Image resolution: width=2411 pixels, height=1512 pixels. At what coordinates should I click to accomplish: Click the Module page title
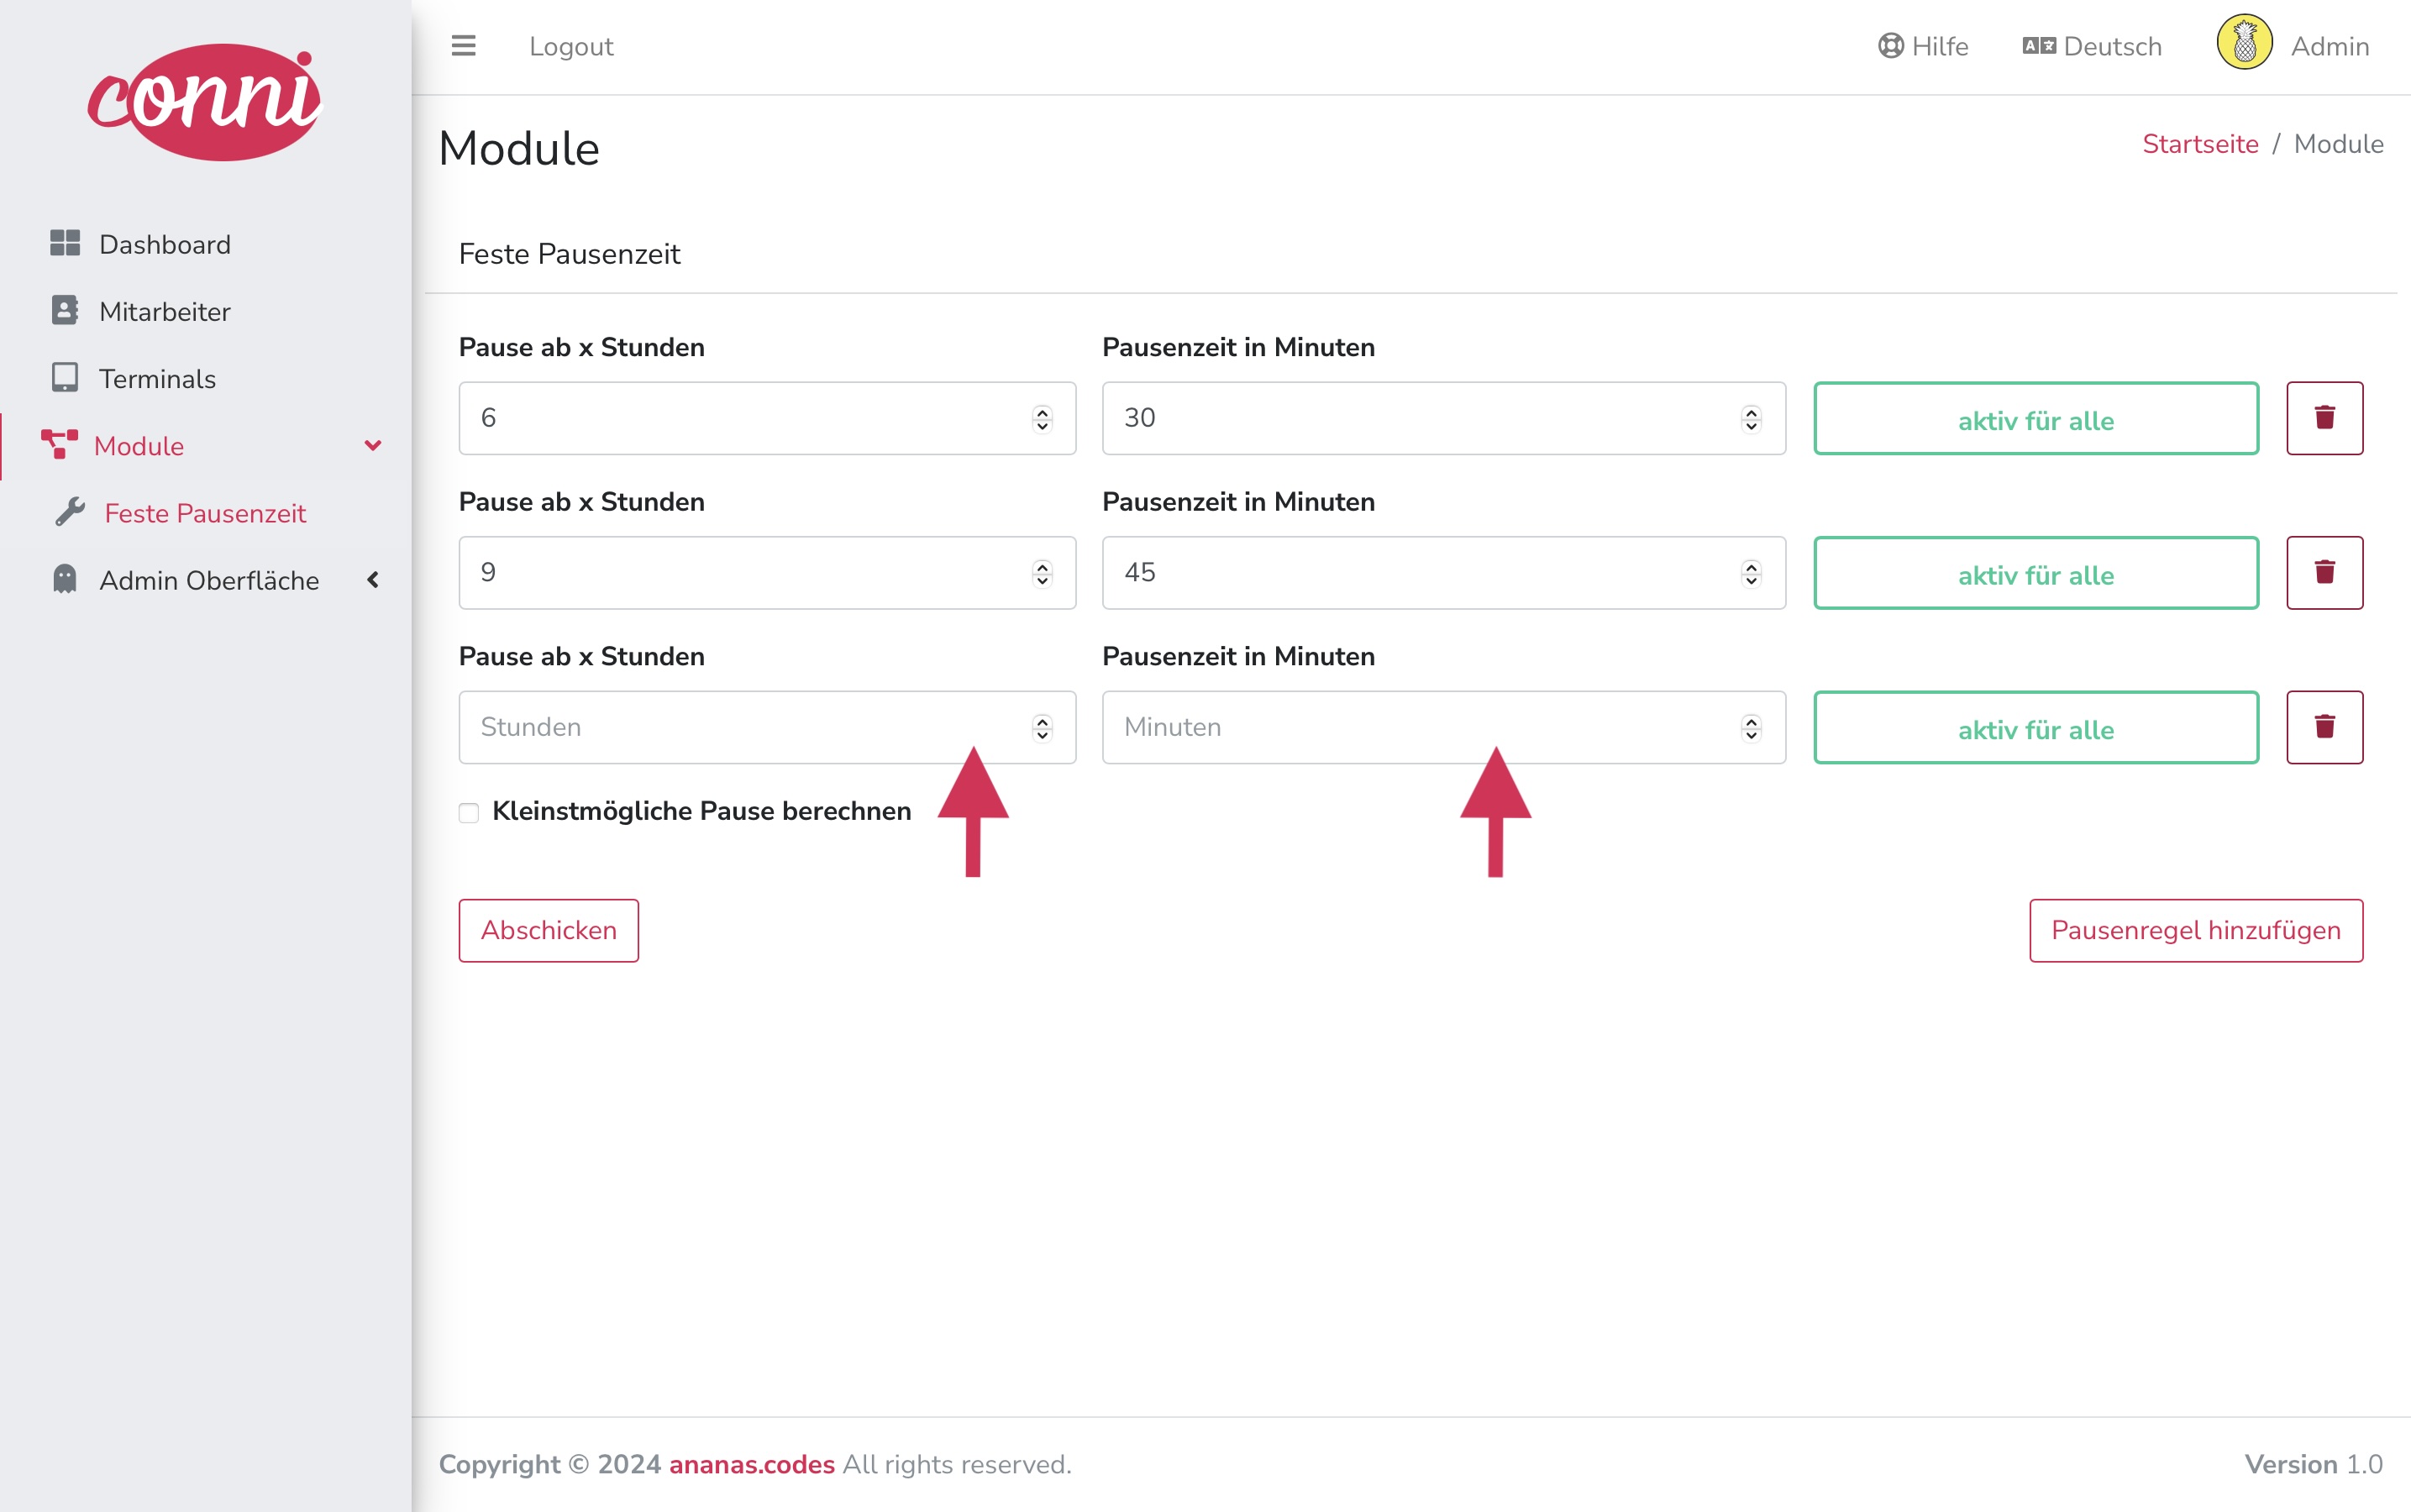pos(519,148)
